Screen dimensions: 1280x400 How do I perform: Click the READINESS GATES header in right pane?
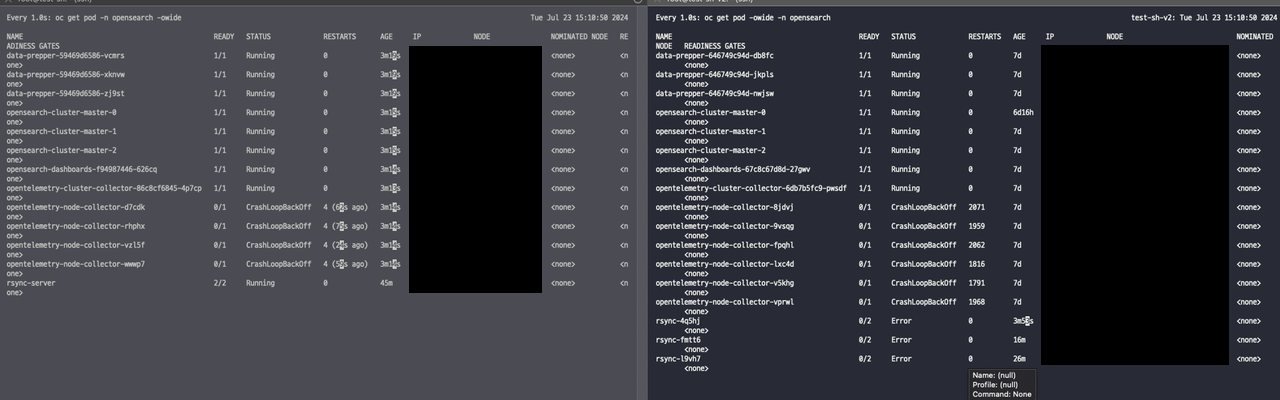coord(715,47)
